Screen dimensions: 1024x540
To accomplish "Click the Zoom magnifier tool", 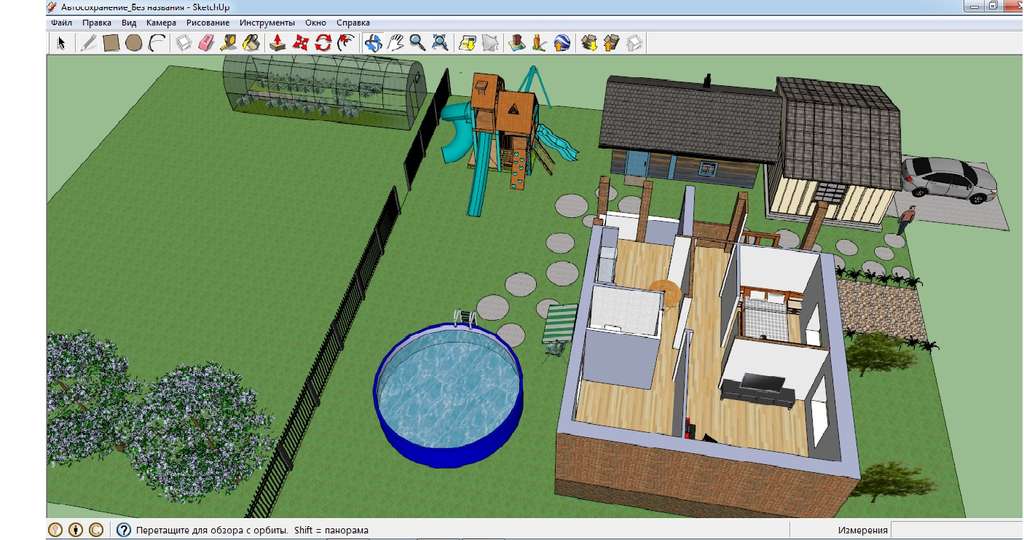I will 417,42.
